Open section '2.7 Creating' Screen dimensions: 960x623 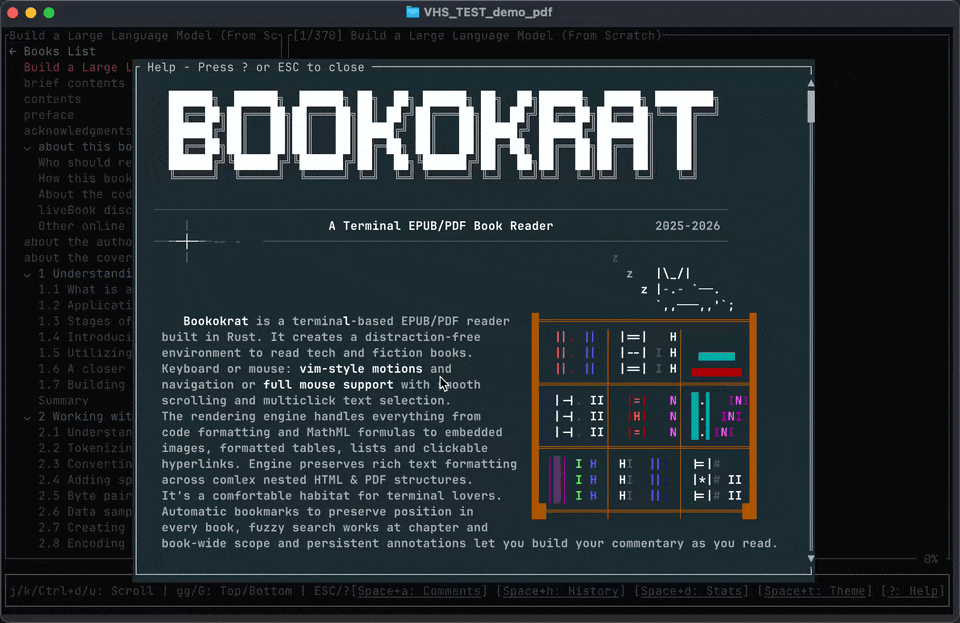81,529
